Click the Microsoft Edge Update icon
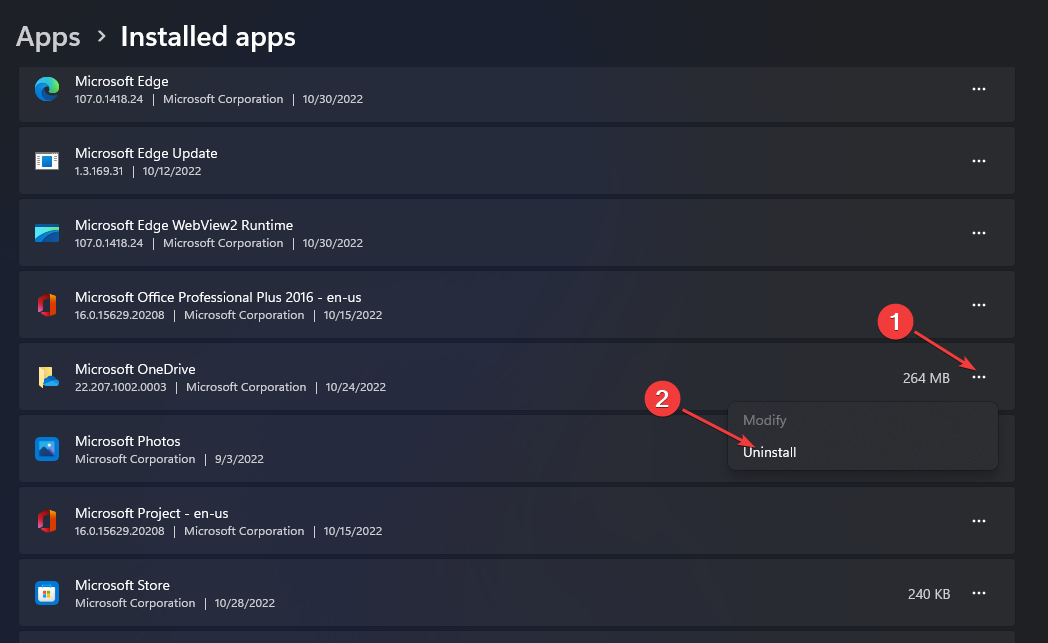This screenshot has width=1048, height=643. pos(47,161)
